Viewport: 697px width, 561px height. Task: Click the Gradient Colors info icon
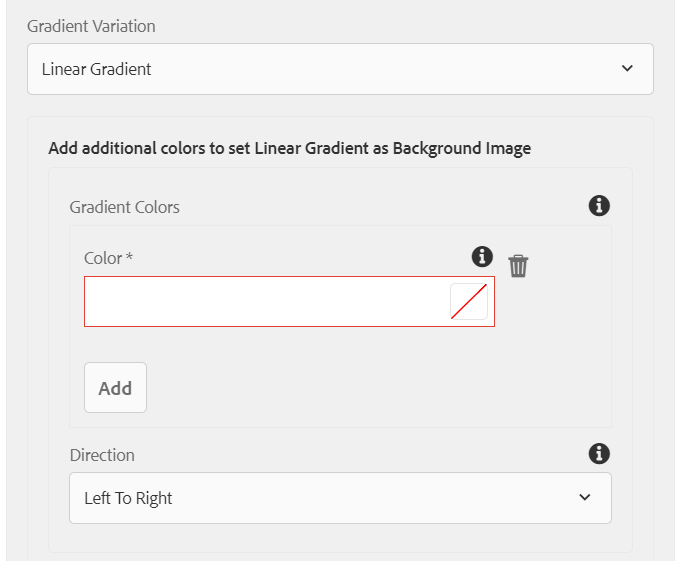pyautogui.click(x=599, y=206)
